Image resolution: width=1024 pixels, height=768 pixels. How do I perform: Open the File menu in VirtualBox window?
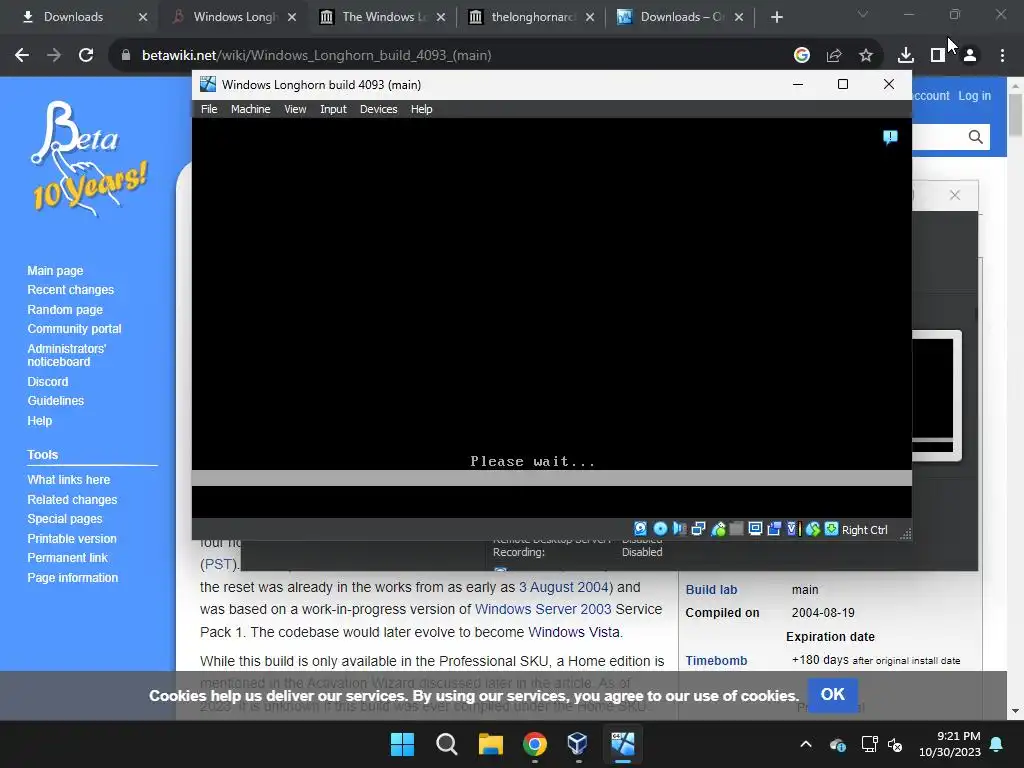[x=209, y=109]
